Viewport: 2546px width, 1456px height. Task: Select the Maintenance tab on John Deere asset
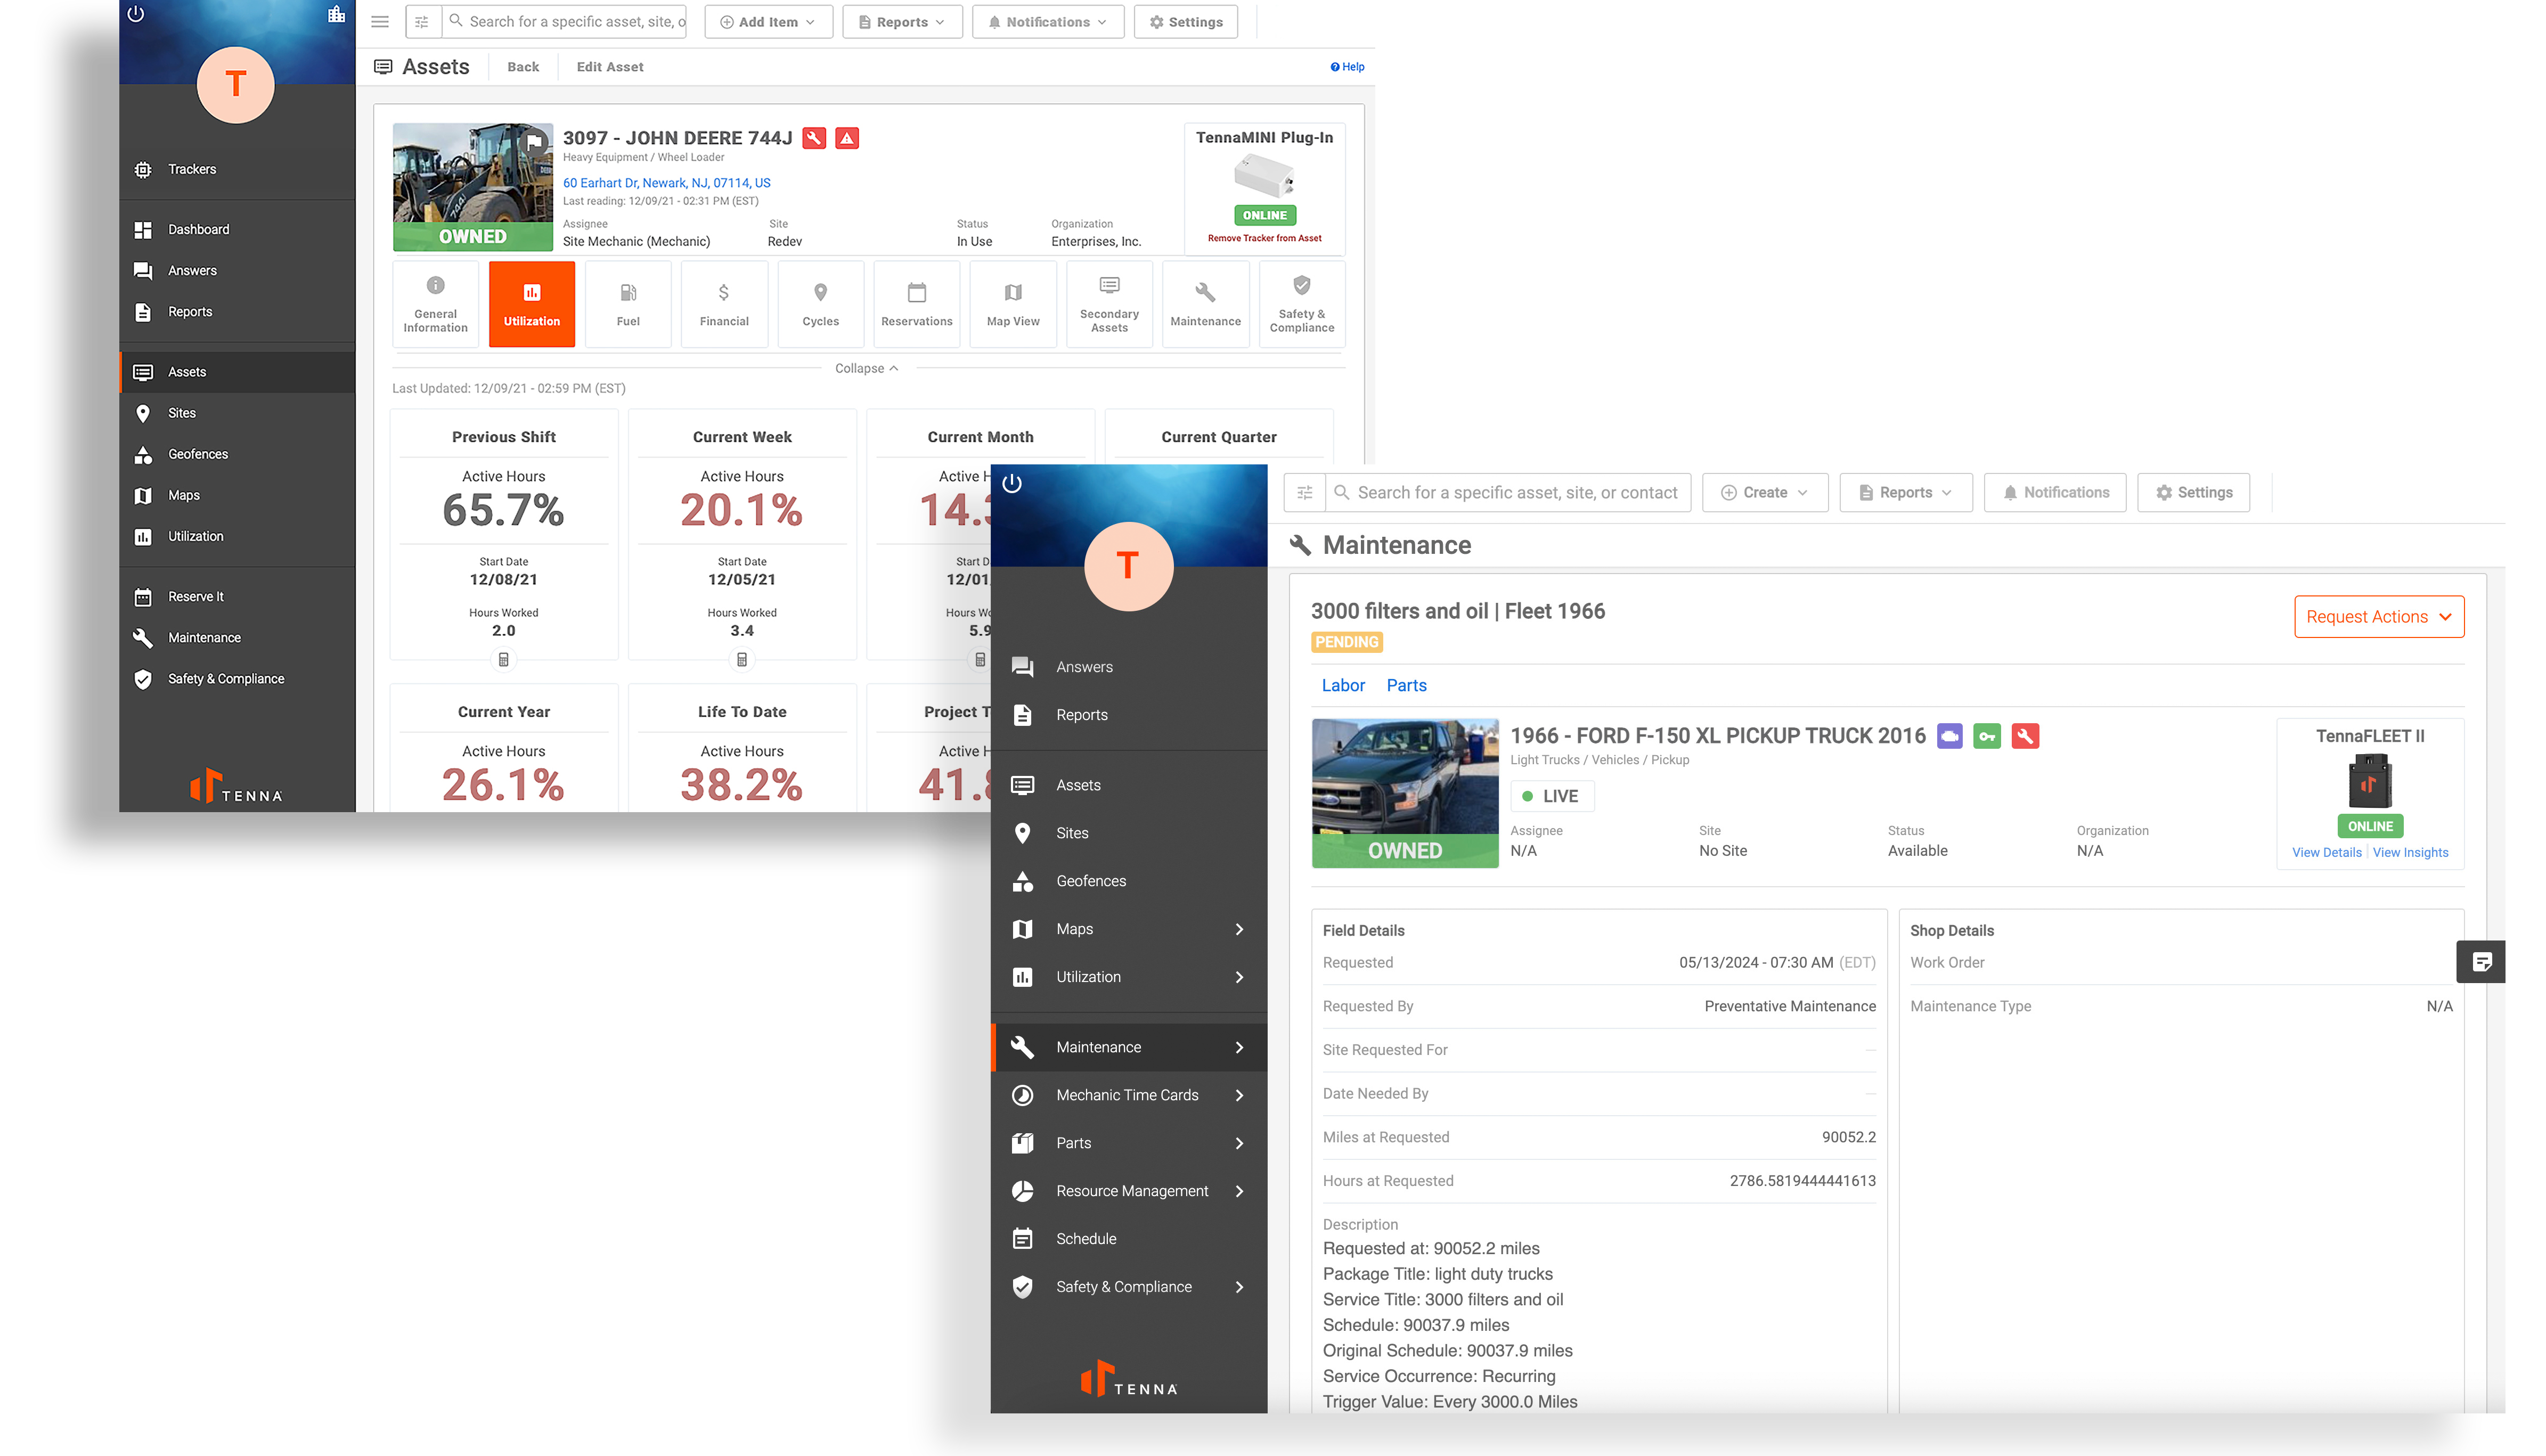tap(1205, 304)
